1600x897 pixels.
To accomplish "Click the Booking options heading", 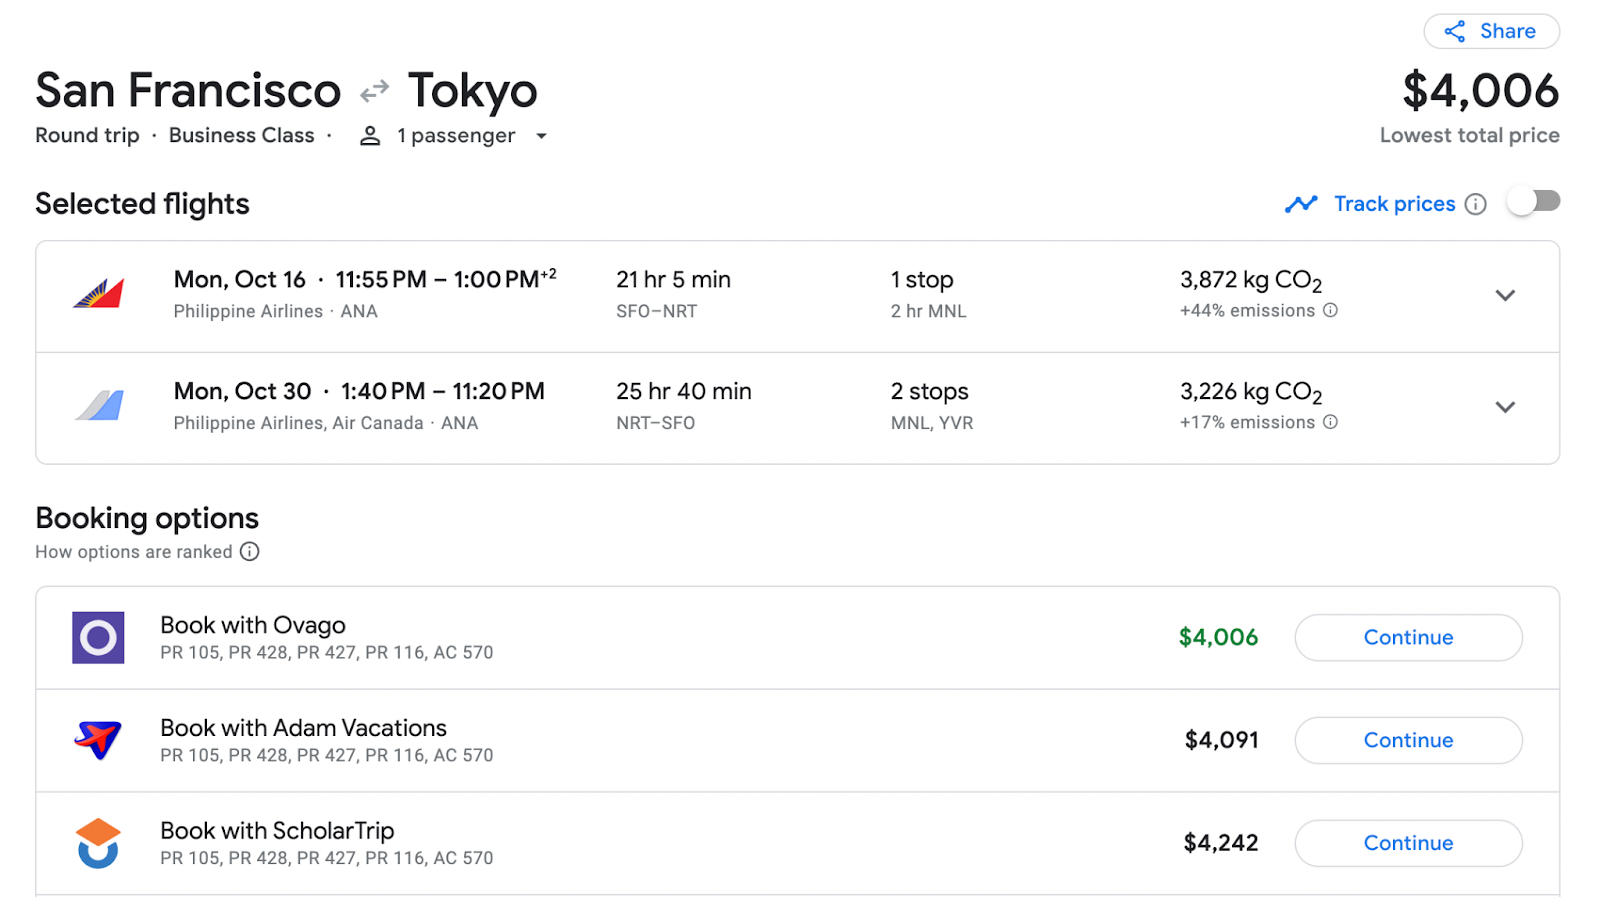I will (147, 518).
